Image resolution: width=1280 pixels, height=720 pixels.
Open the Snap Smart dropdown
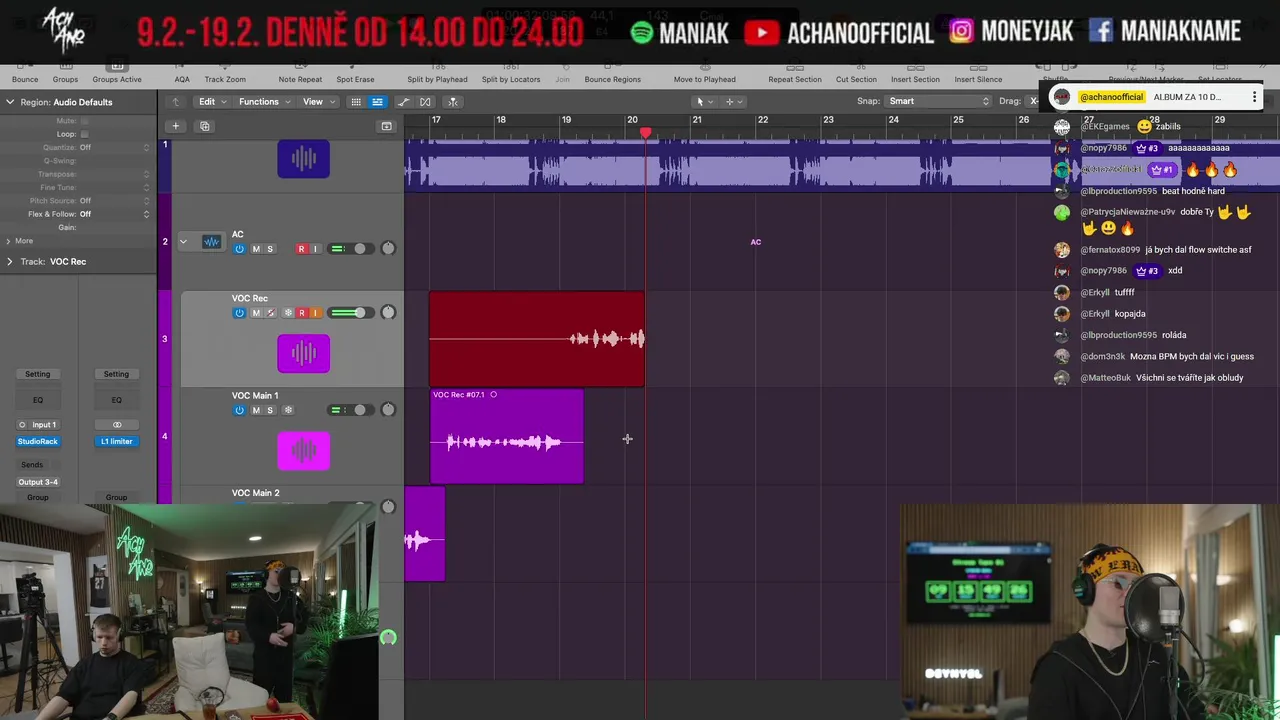(939, 102)
